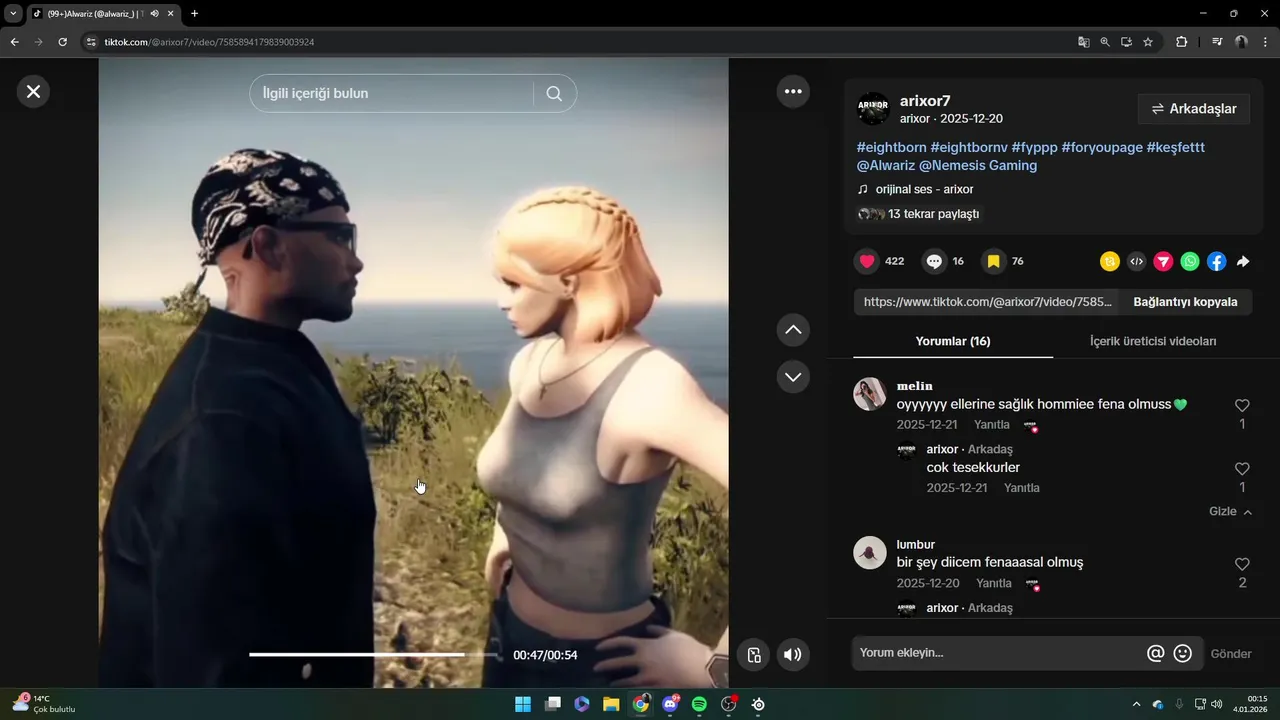Open more share options arrow
The image size is (1280, 720).
[x=1243, y=261]
